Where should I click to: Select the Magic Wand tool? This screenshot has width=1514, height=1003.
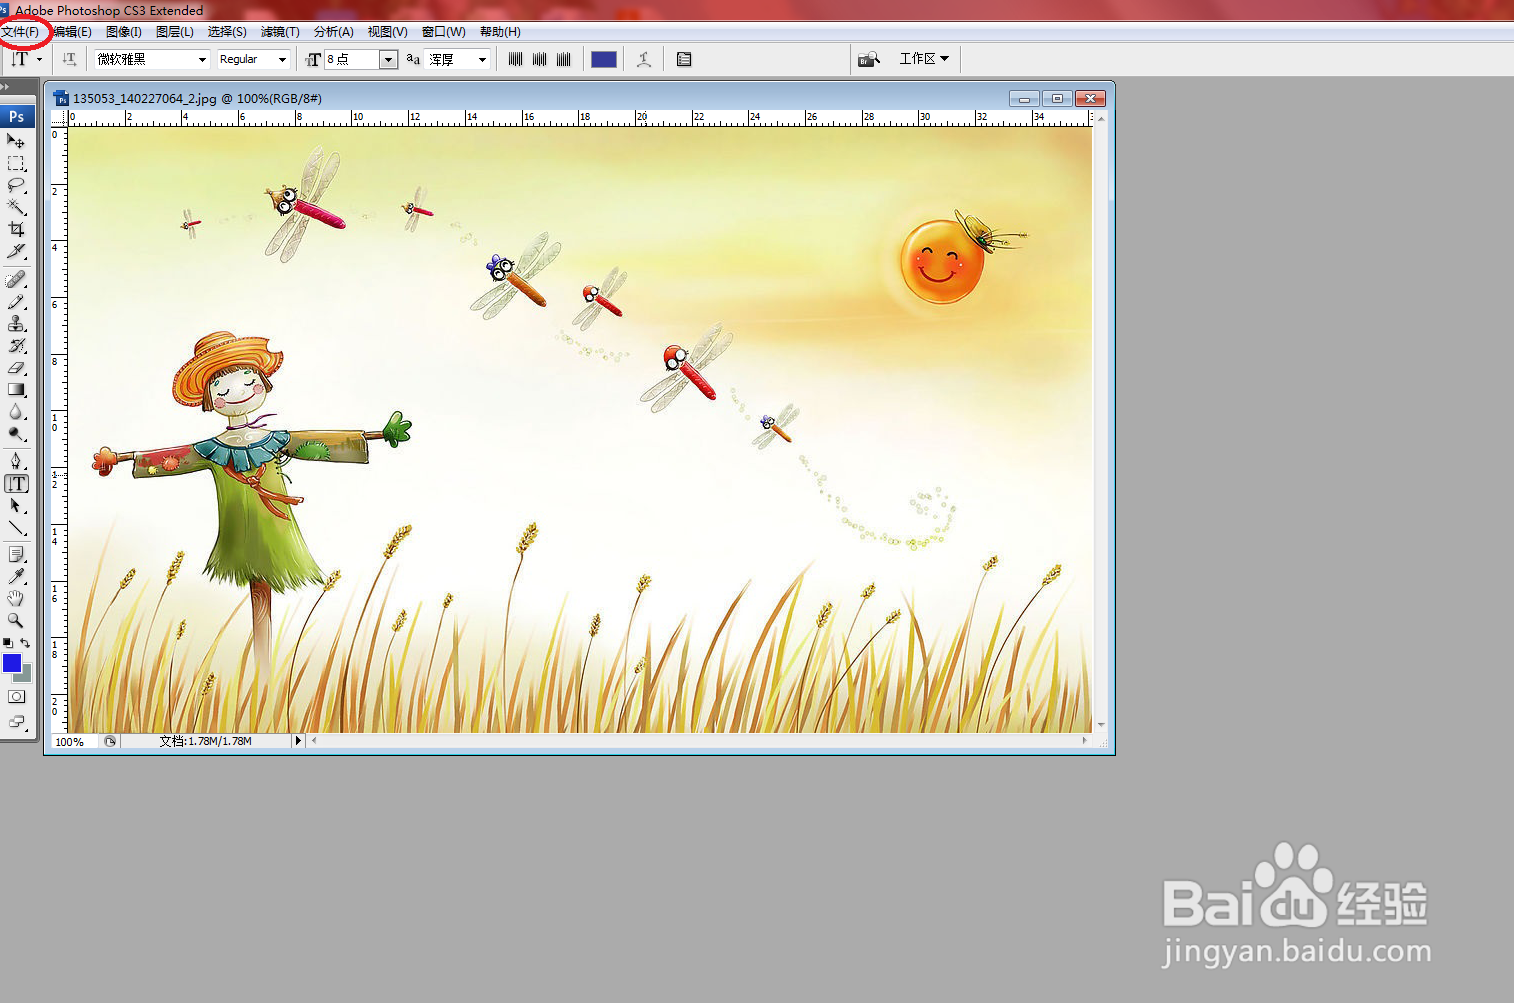click(x=16, y=207)
